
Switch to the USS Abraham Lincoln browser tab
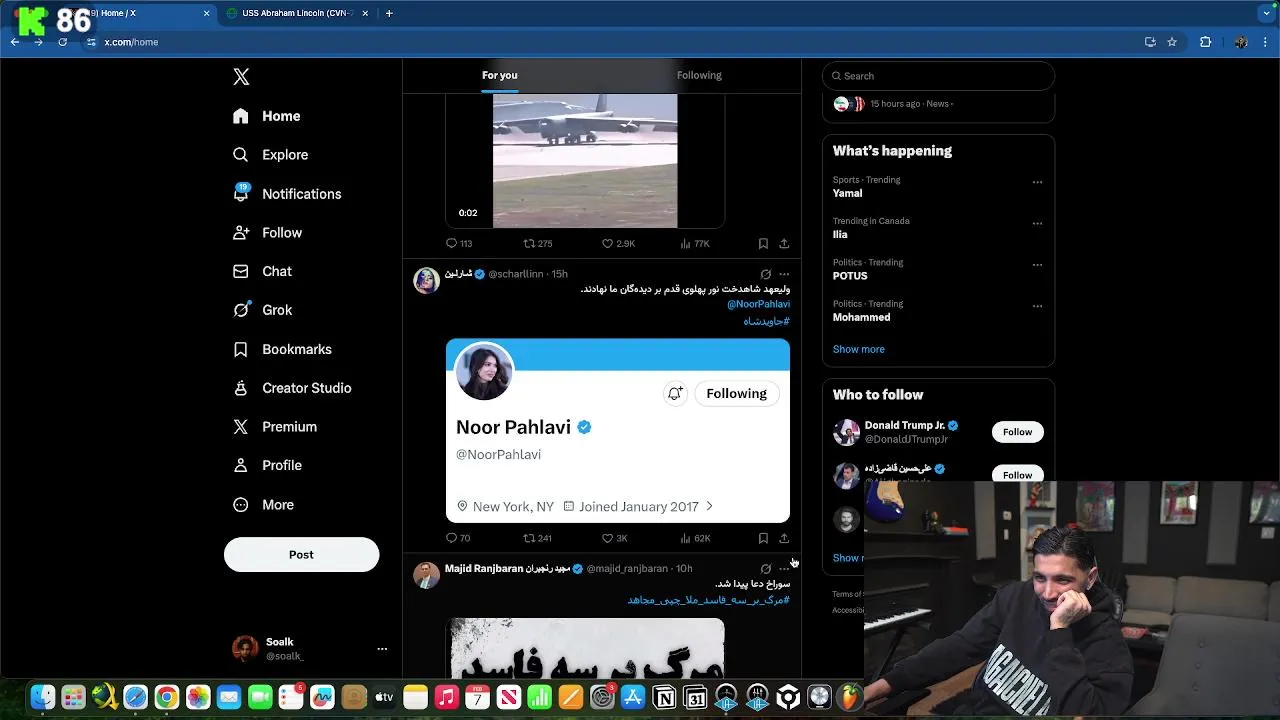(297, 13)
